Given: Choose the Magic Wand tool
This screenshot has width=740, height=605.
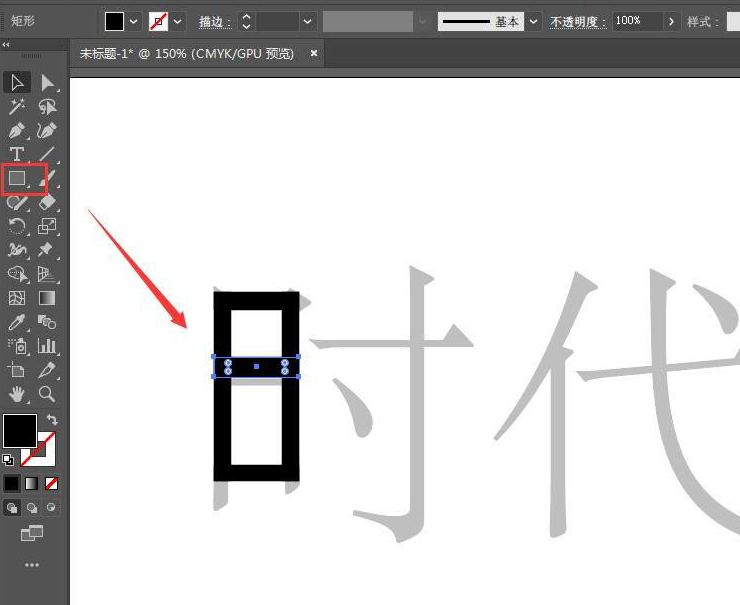Looking at the screenshot, I should [x=17, y=107].
